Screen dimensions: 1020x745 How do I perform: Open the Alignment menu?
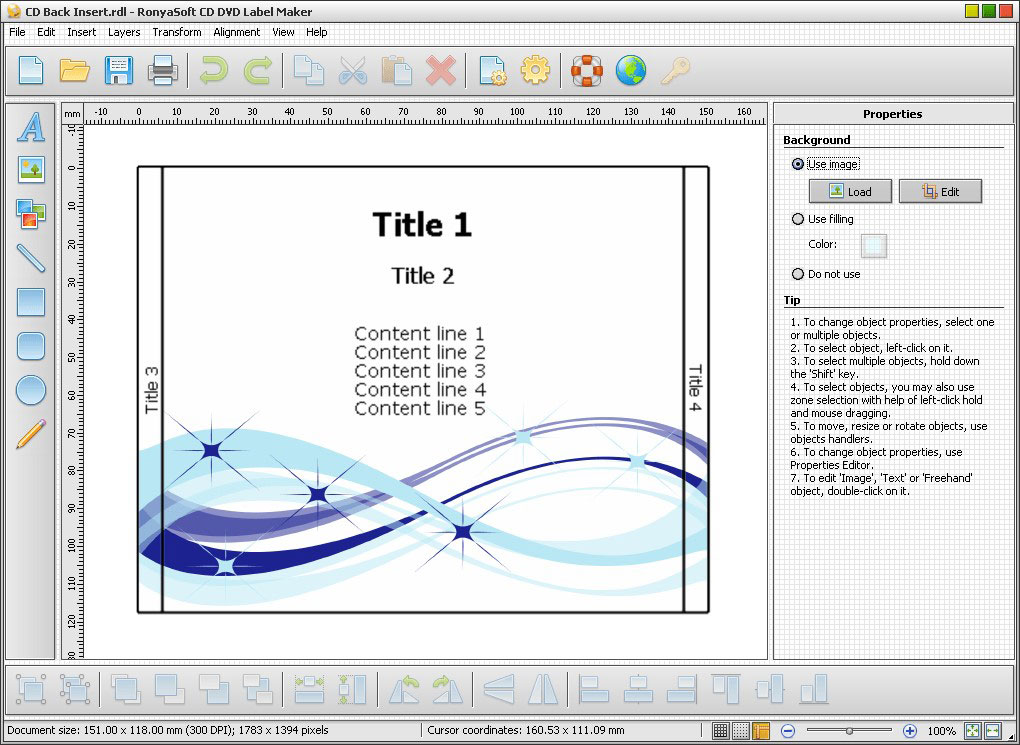pyautogui.click(x=236, y=32)
